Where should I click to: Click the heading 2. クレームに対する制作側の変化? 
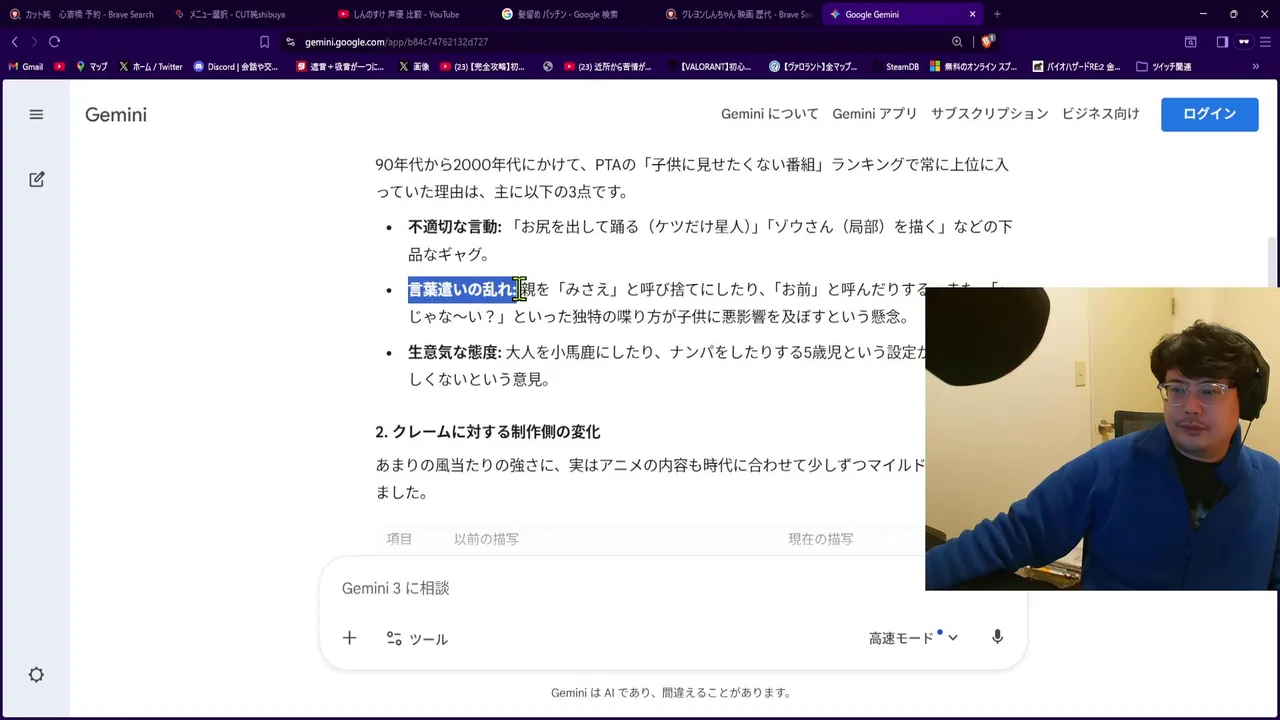pos(487,432)
